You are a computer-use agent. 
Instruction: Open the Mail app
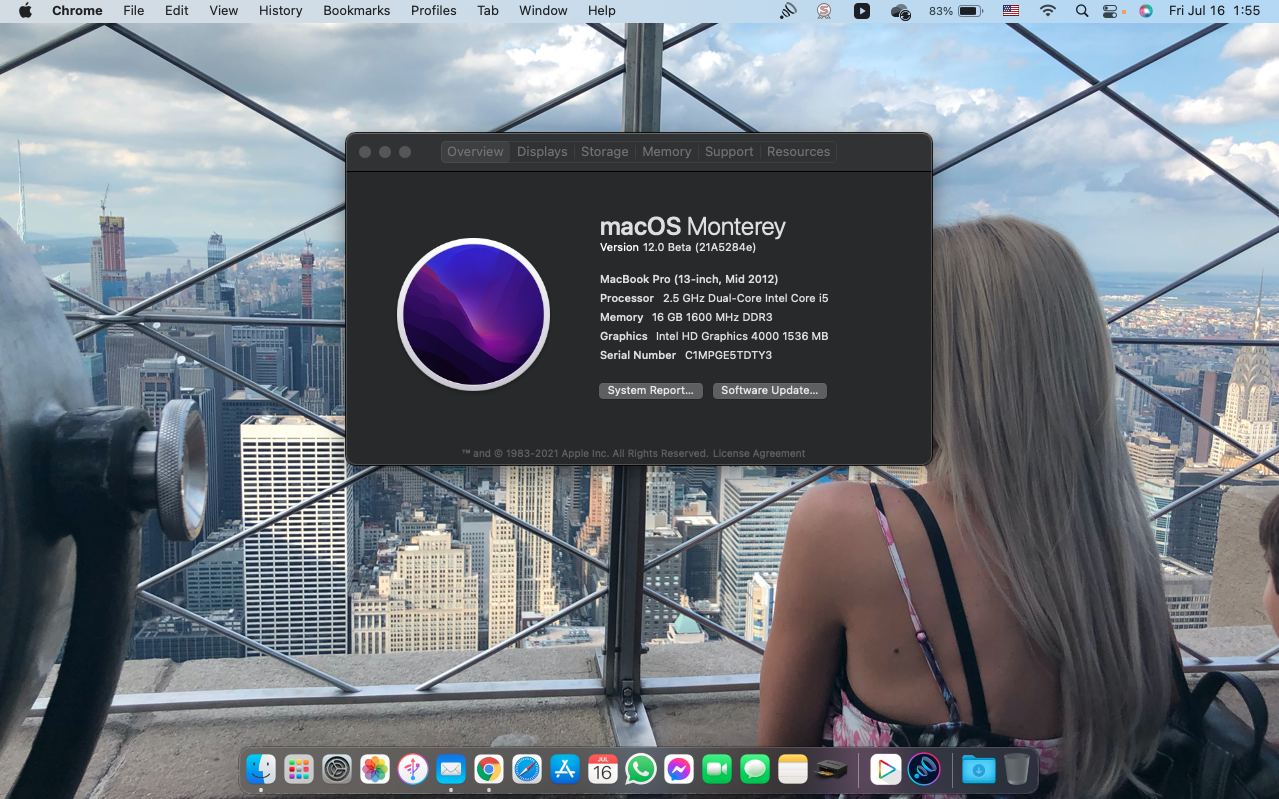pyautogui.click(x=451, y=769)
